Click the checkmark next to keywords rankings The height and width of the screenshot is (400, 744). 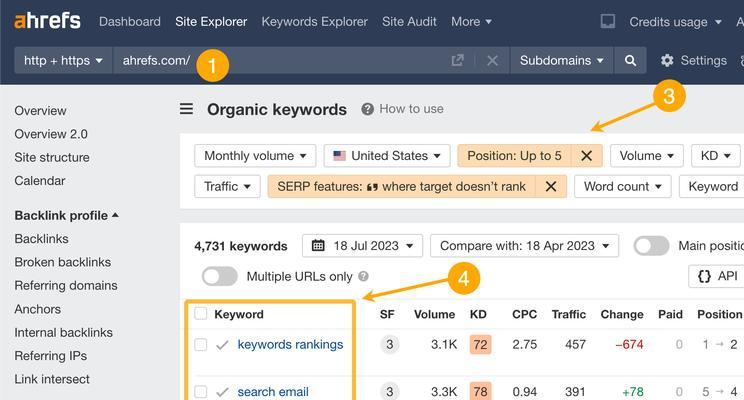(222, 345)
